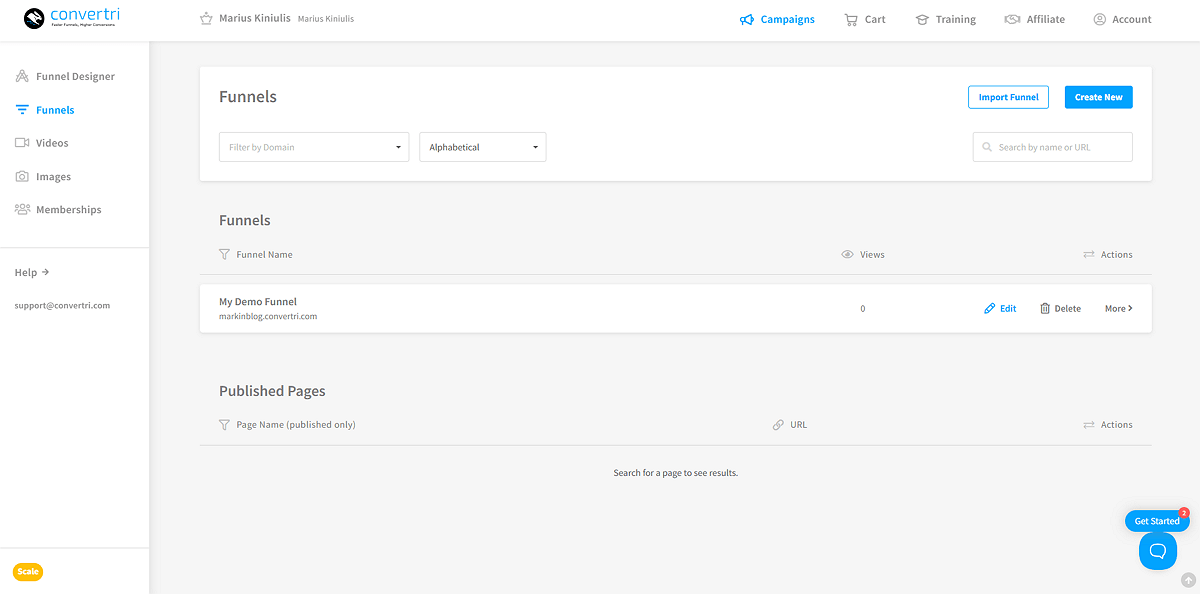Image resolution: width=1200 pixels, height=594 pixels.
Task: Click the filter icon by Funnel Name
Action: pos(224,254)
